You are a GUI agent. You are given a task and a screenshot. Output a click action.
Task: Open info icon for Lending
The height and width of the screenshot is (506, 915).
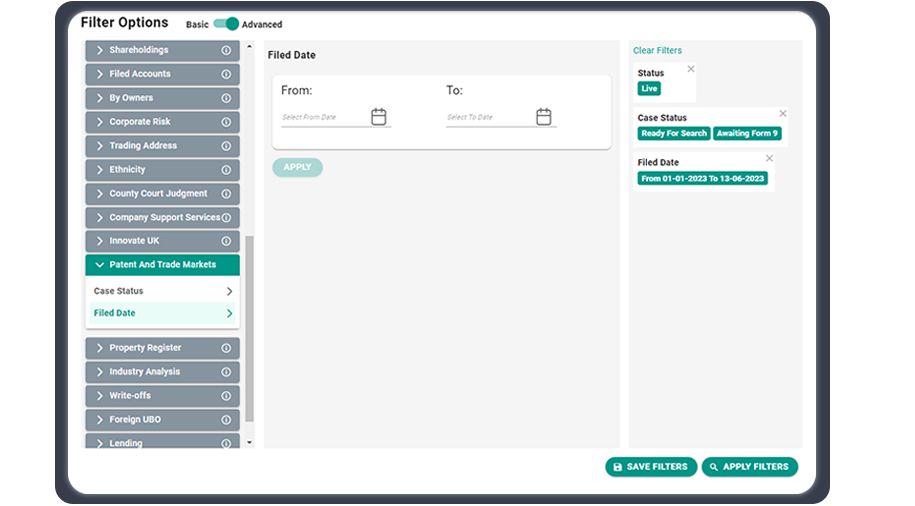click(226, 444)
